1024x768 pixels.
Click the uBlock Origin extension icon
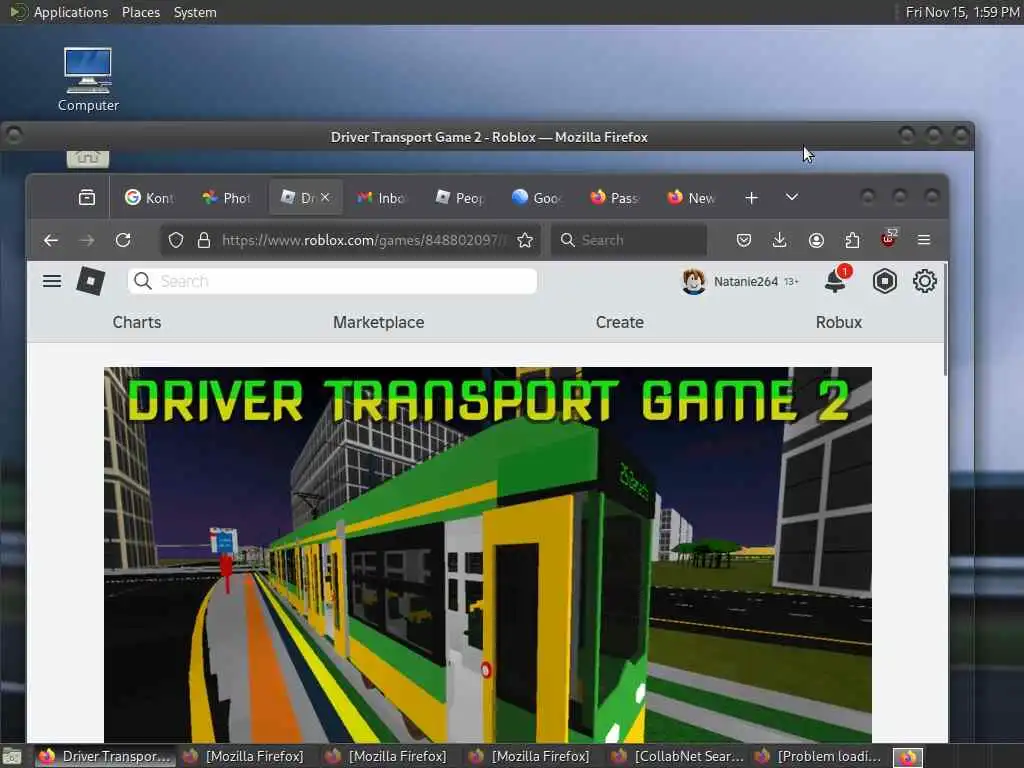[889, 238]
